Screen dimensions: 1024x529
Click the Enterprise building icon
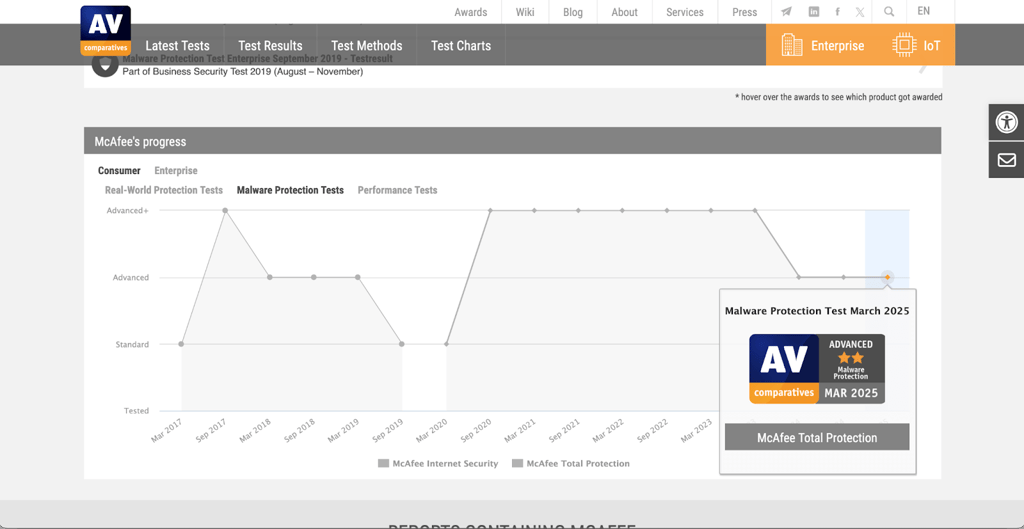click(x=792, y=45)
